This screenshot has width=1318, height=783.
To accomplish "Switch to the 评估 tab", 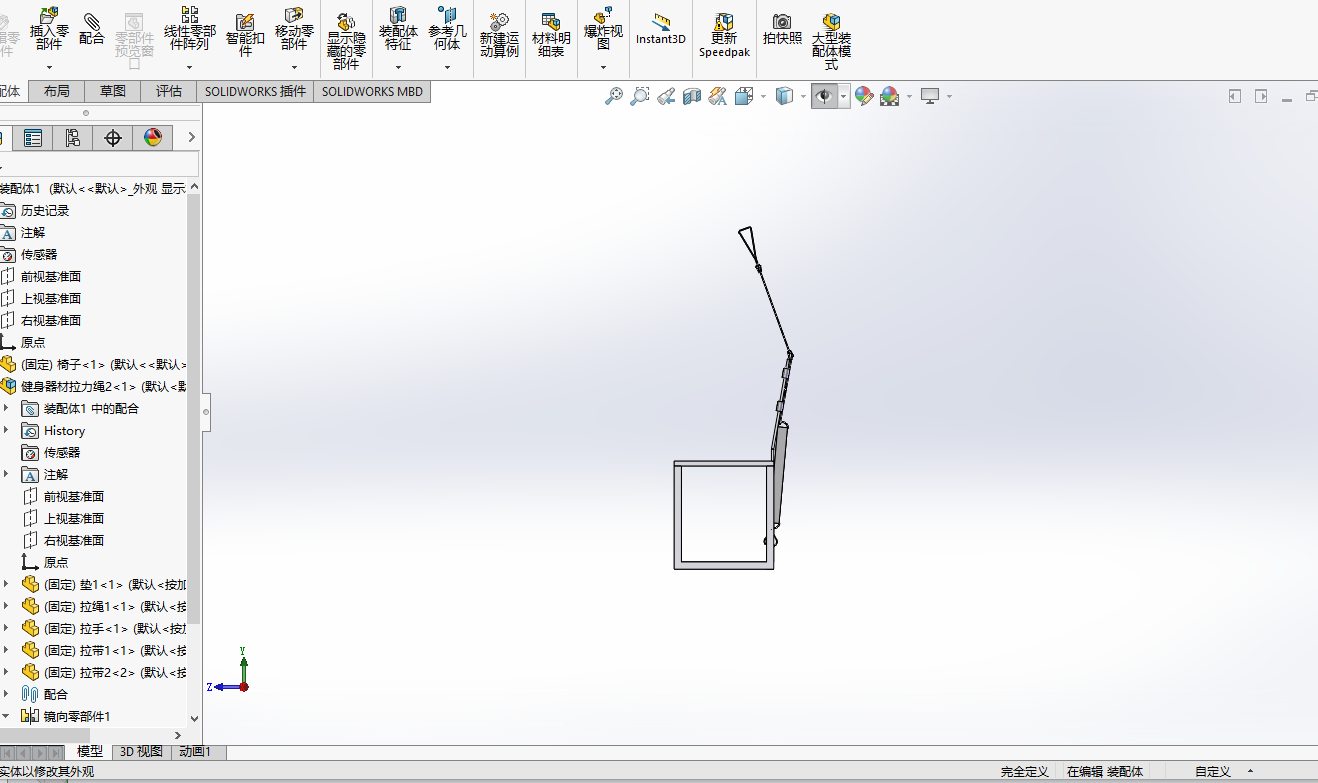I will 169,91.
